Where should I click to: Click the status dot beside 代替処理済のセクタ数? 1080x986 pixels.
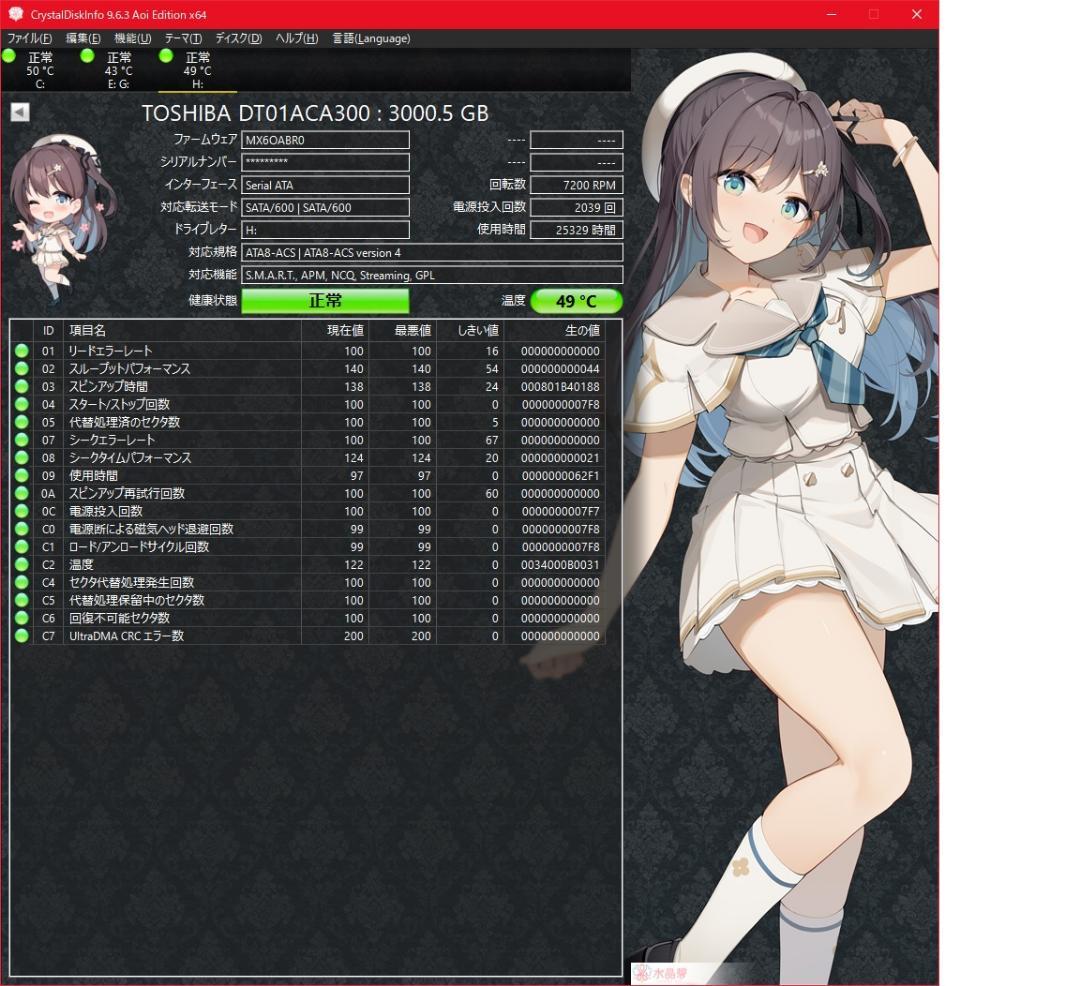[22, 422]
